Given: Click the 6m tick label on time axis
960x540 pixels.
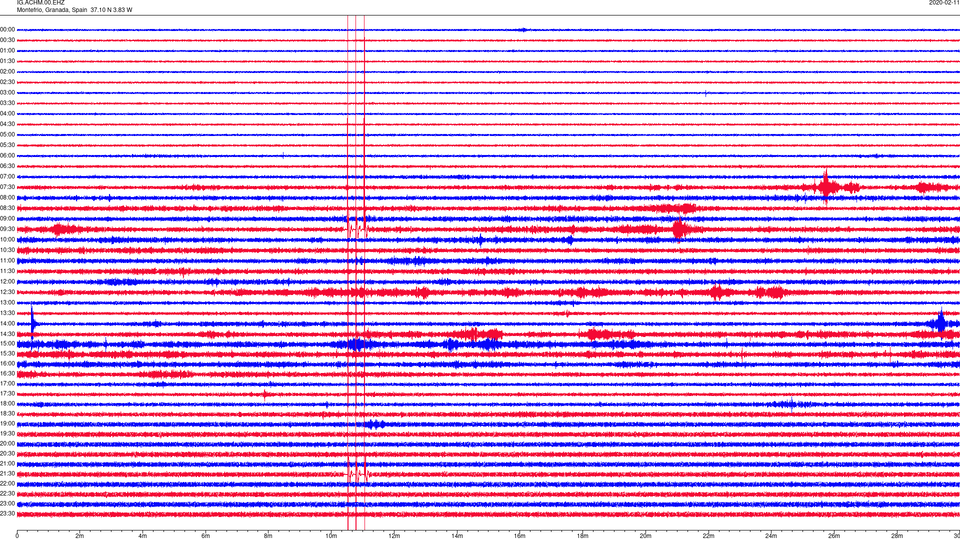Looking at the screenshot, I should tap(205, 536).
